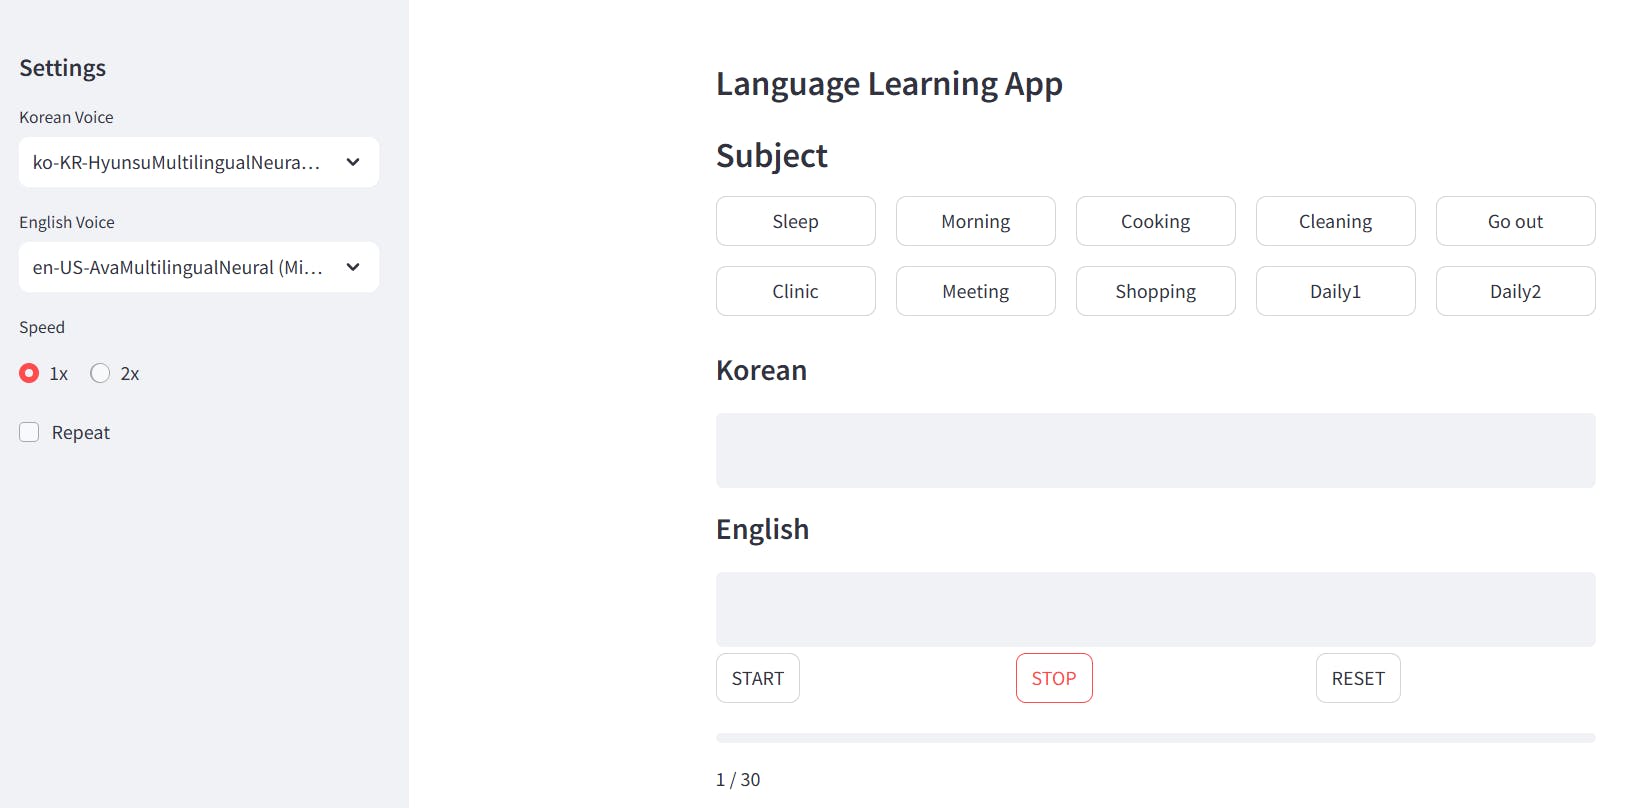
Task: Click the English Voice label
Action: 67,222
